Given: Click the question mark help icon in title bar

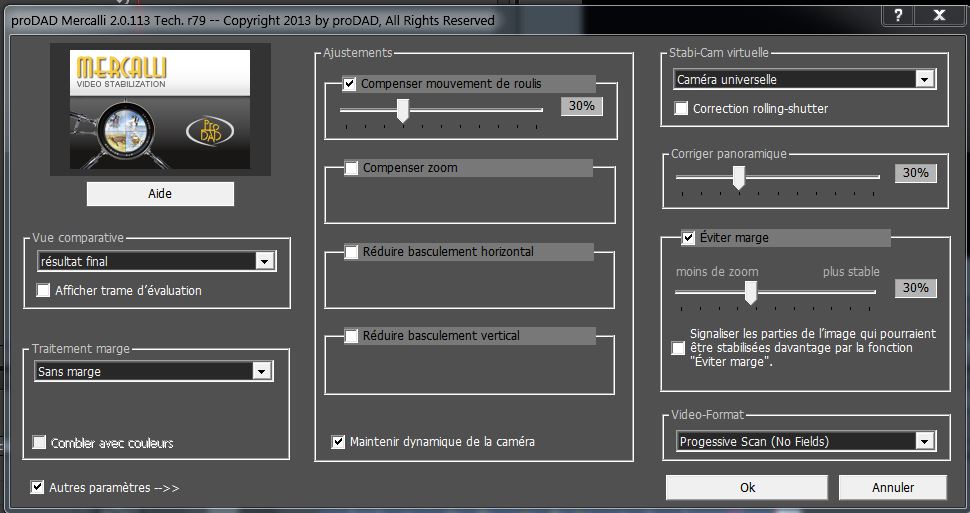Looking at the screenshot, I should coord(898,15).
